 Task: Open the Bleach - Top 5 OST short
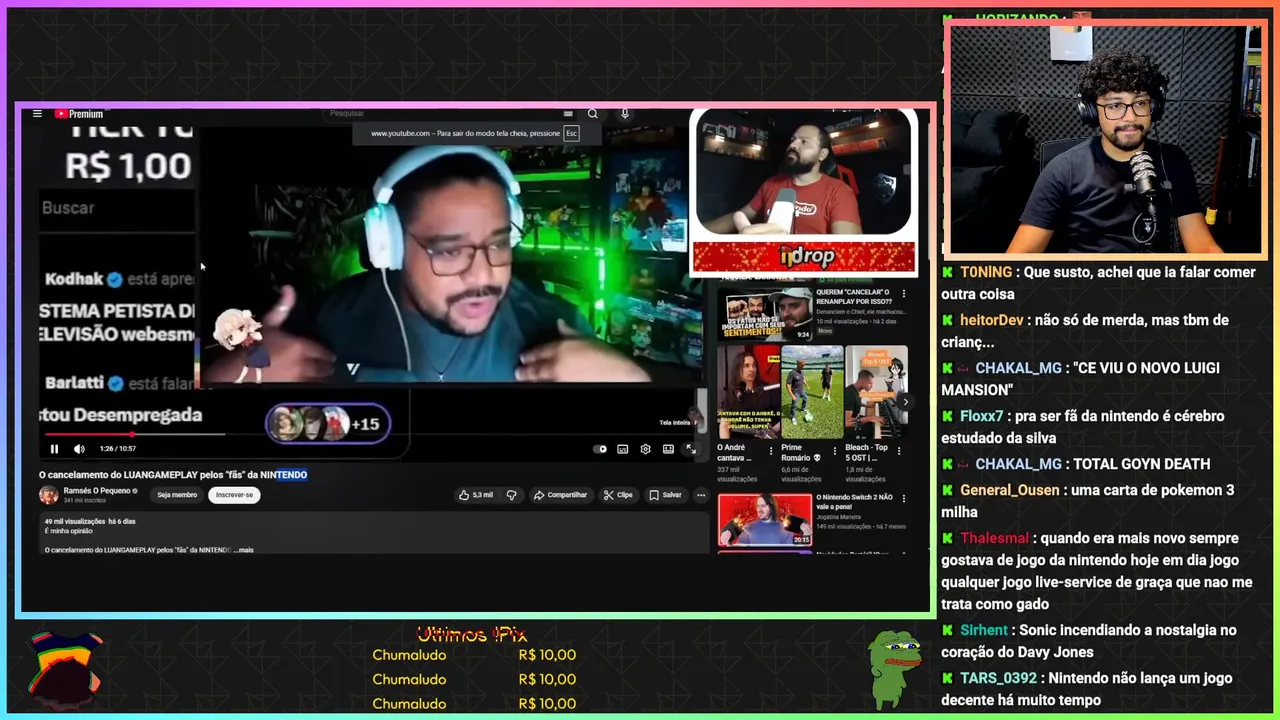[875, 393]
